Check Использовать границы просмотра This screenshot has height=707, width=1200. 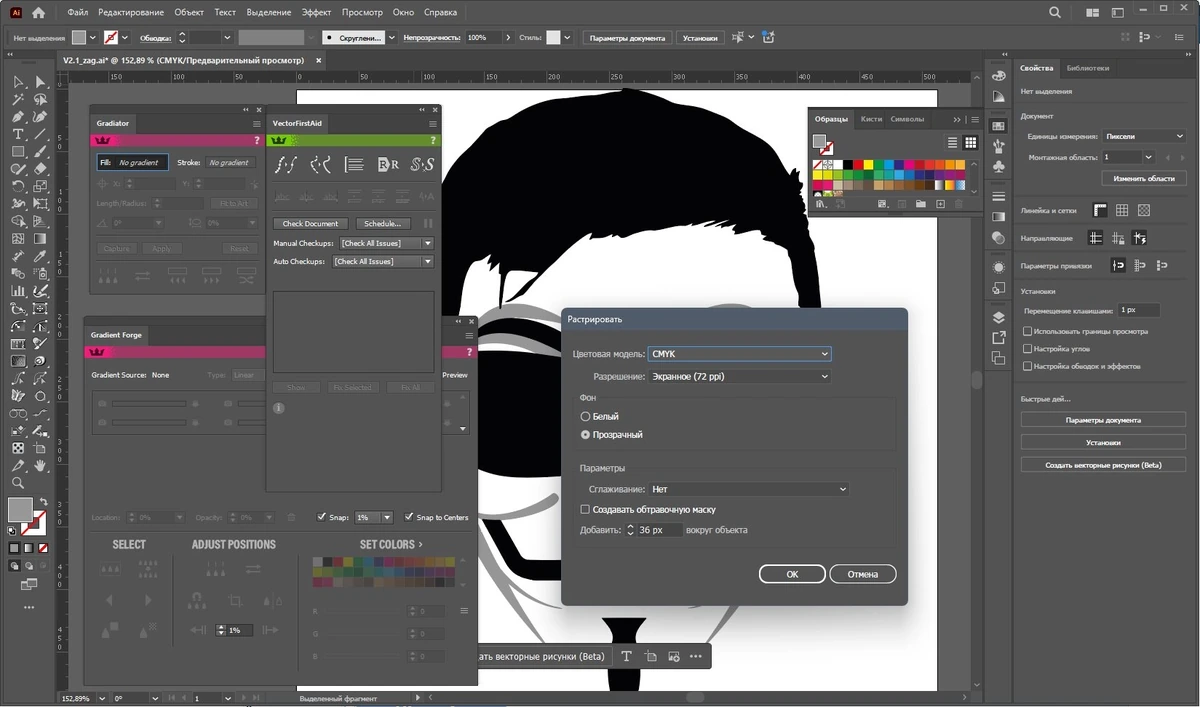coord(1028,331)
